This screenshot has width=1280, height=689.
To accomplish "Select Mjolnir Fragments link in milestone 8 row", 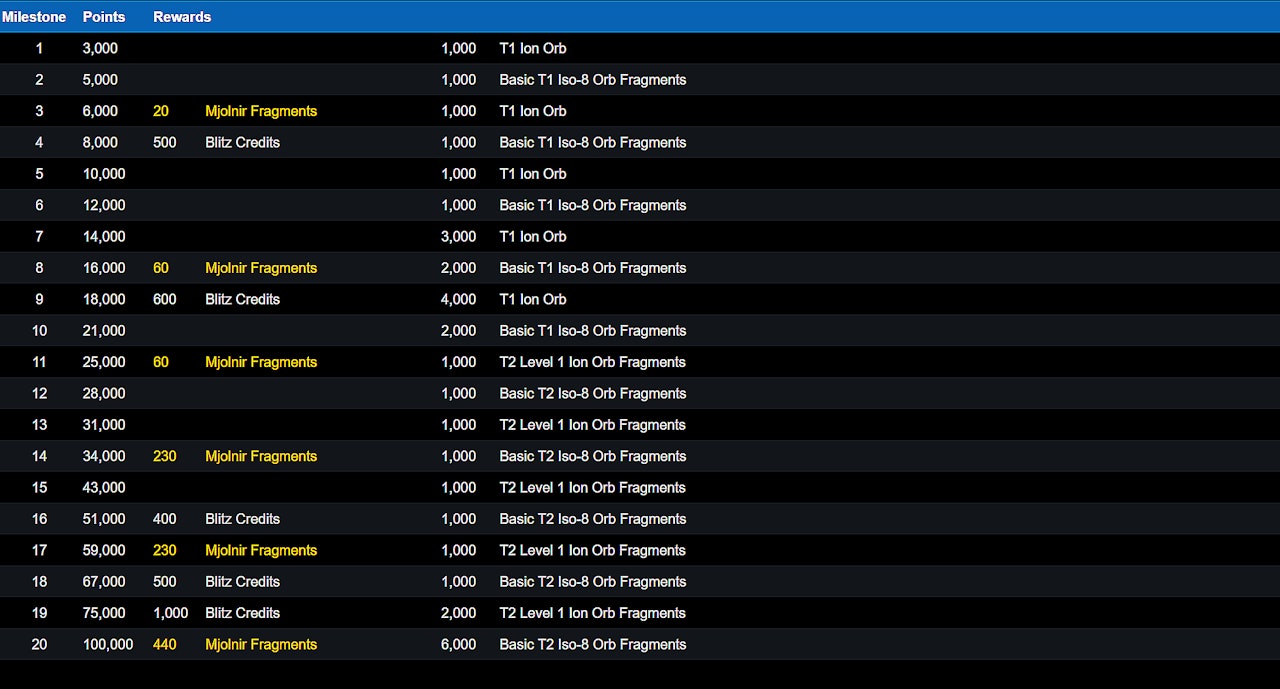I will coord(261,268).
